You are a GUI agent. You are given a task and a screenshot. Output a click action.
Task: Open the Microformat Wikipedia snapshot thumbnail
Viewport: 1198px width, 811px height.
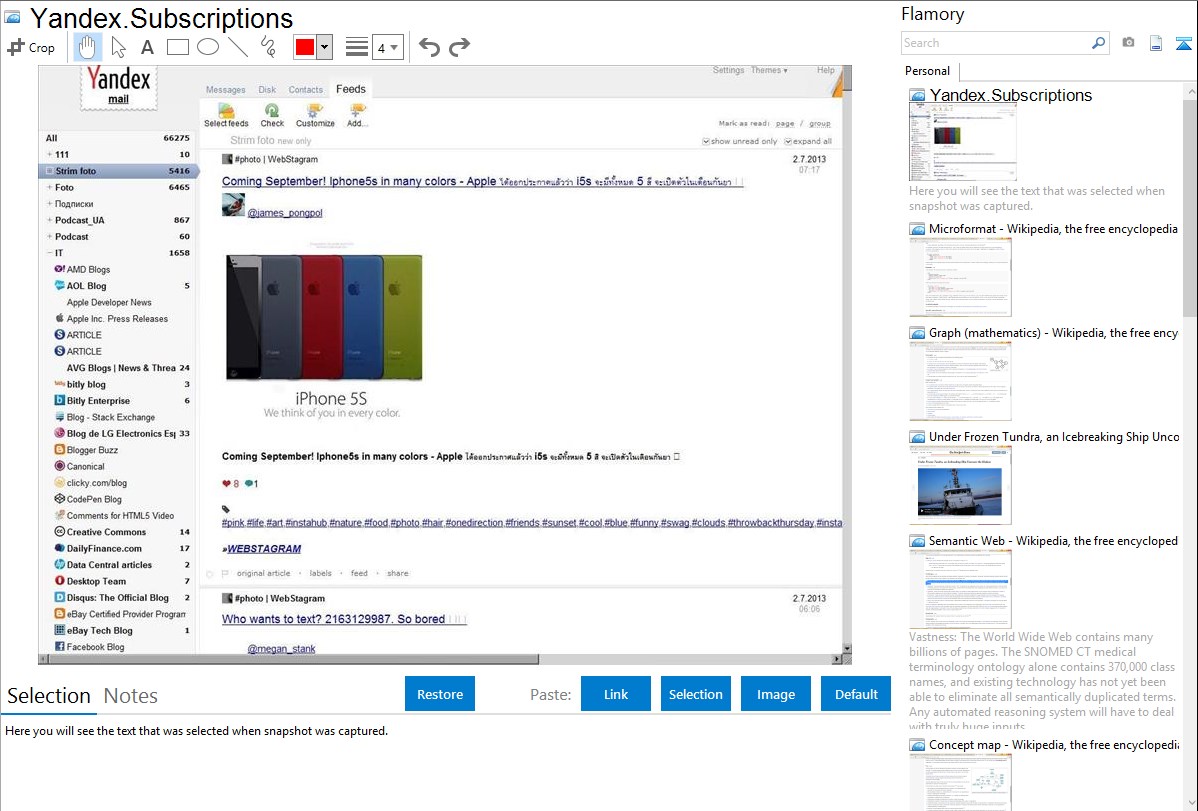pos(960,277)
